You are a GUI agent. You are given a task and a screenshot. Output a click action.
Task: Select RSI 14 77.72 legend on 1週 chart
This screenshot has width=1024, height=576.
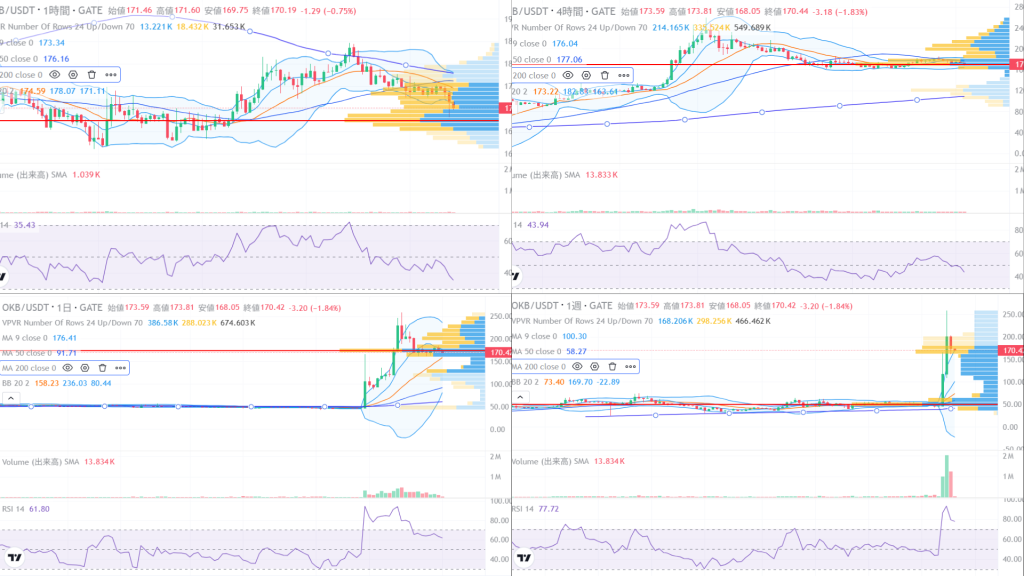(x=536, y=508)
